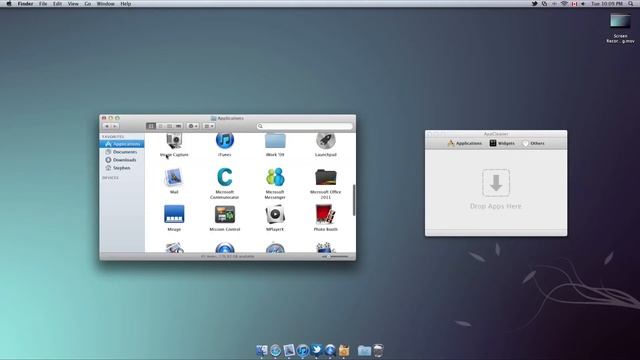The height and width of the screenshot is (360, 640).
Task: Select Stephen home folder in sidebar
Action: point(122,168)
